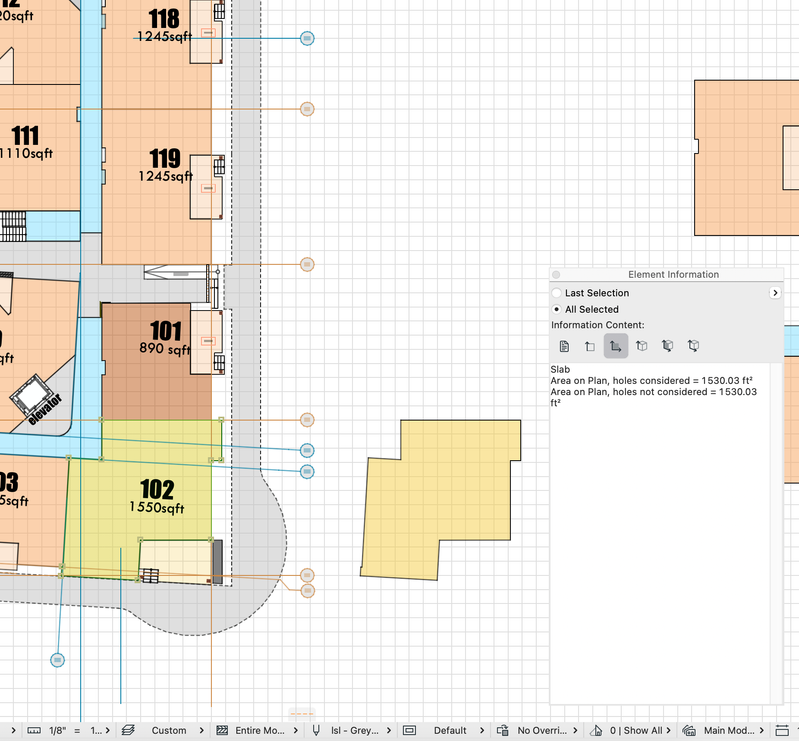Click the Default model view options button

444,730
